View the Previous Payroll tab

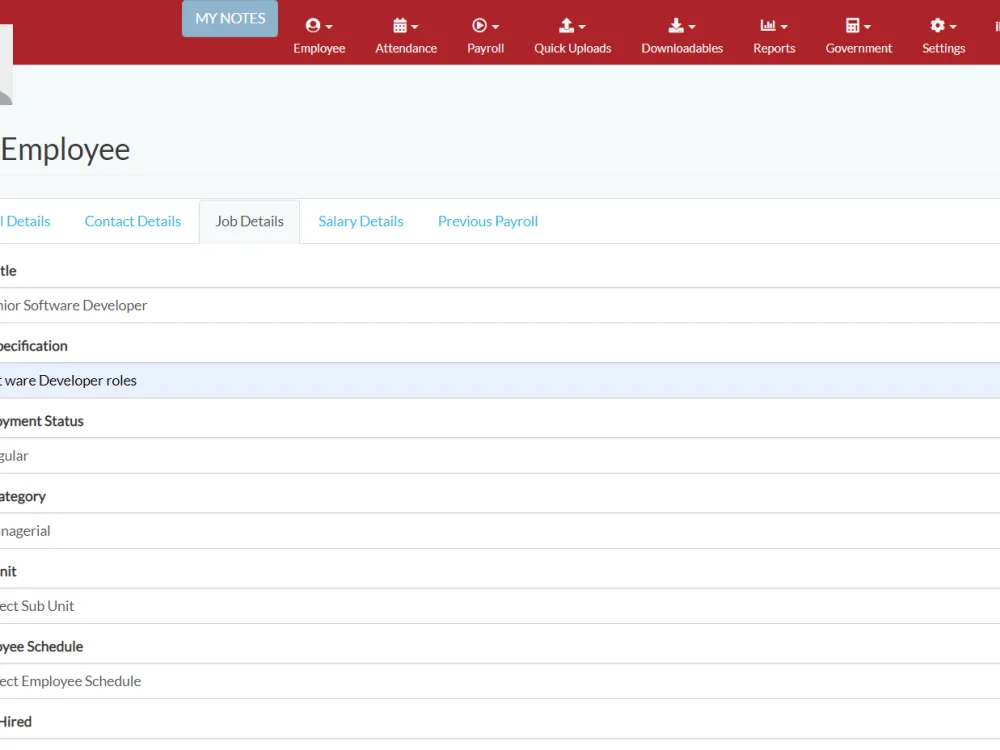coord(487,220)
